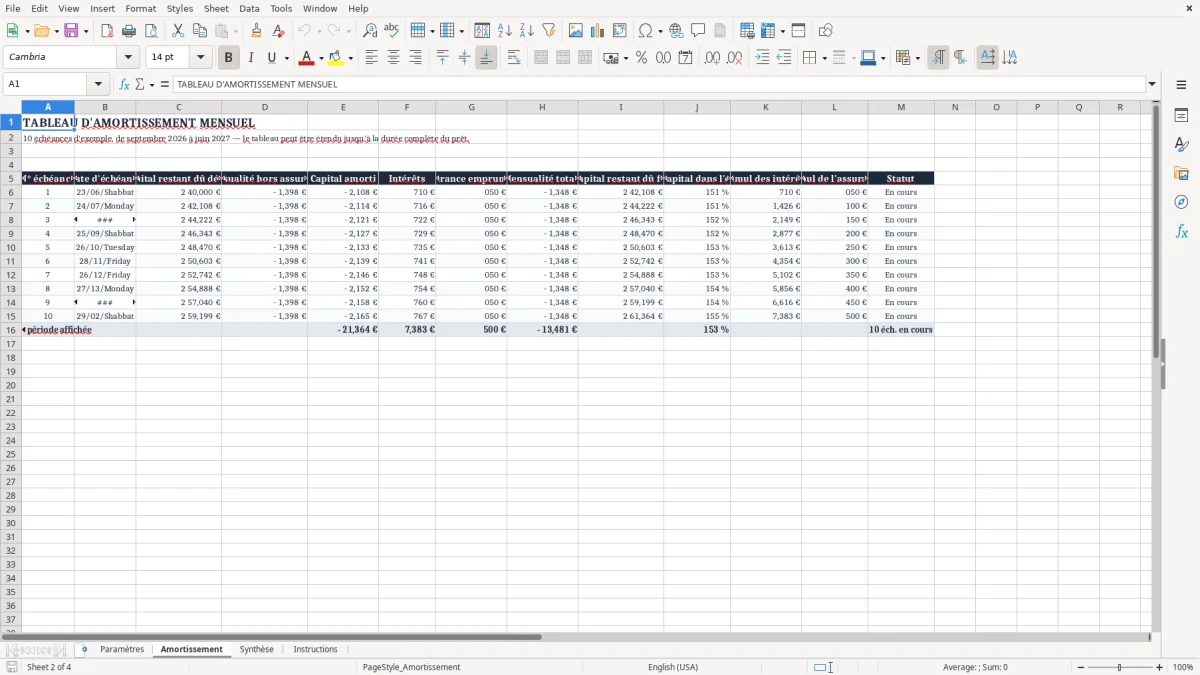This screenshot has height=675, width=1200.
Task: Toggle Align Bottom vertical alignment
Action: tap(486, 58)
